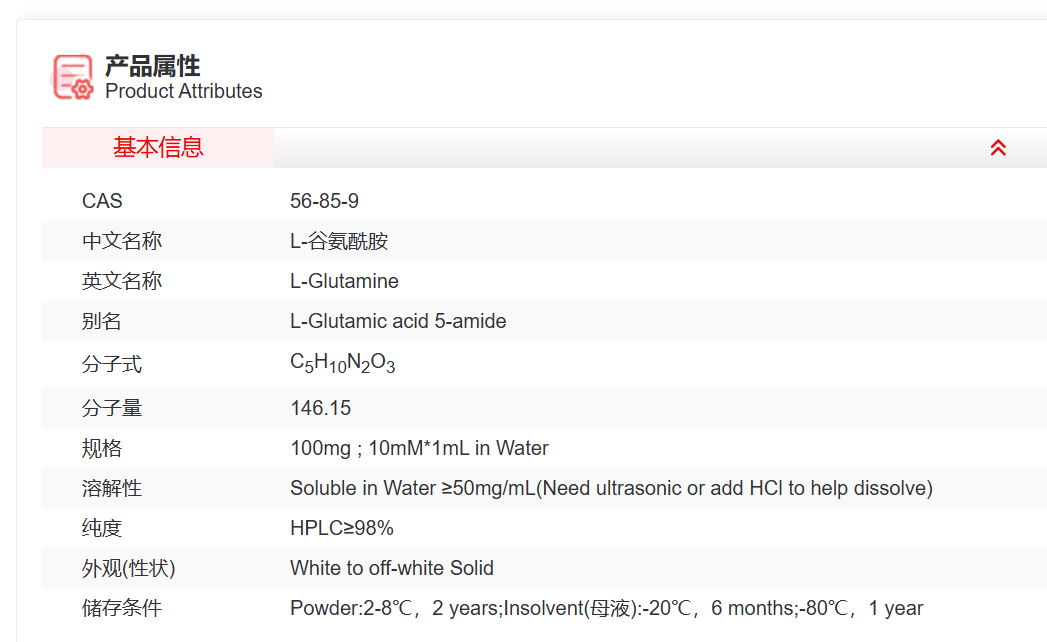
Task: Click the White to off-white Solid appearance
Action: point(391,568)
